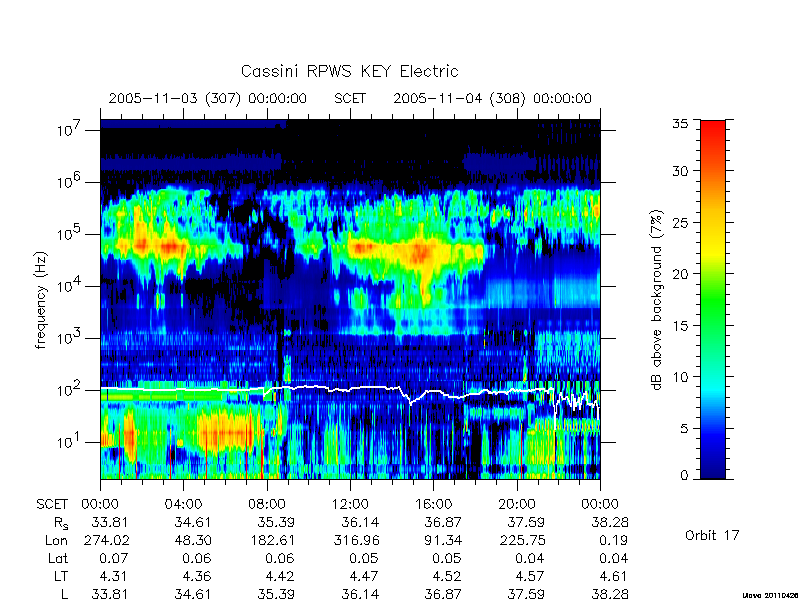The image size is (800, 600).
Task: Click the 15 tick on the color bar
Action: pos(680,325)
